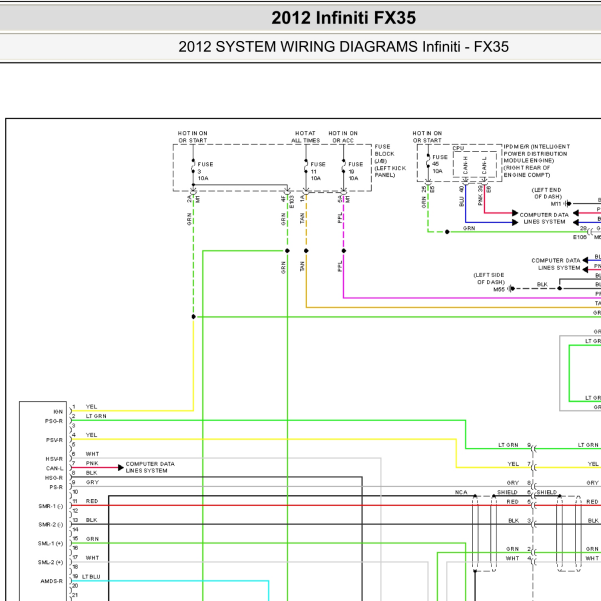Select the "PSG-R" pin label
Image resolution: width=601 pixels, height=601 pixels.
click(54, 421)
